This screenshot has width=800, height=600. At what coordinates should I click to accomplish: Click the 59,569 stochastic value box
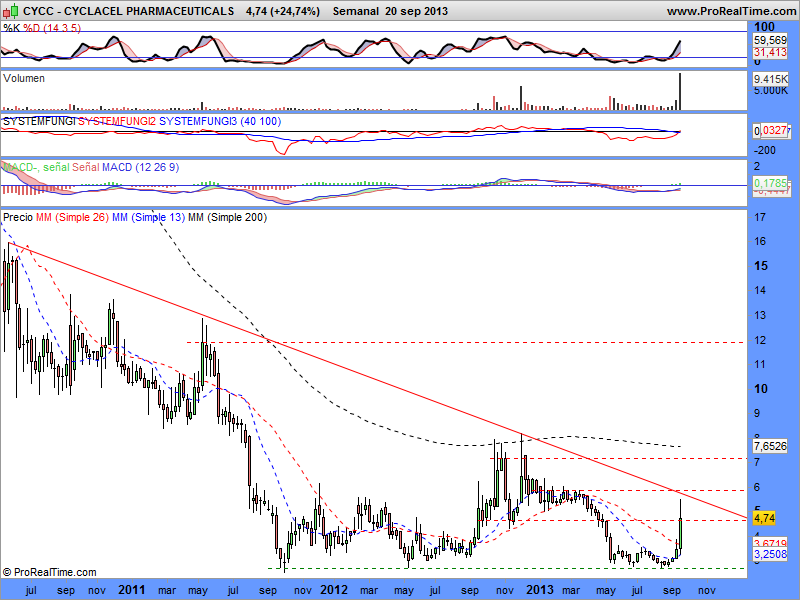pos(770,40)
